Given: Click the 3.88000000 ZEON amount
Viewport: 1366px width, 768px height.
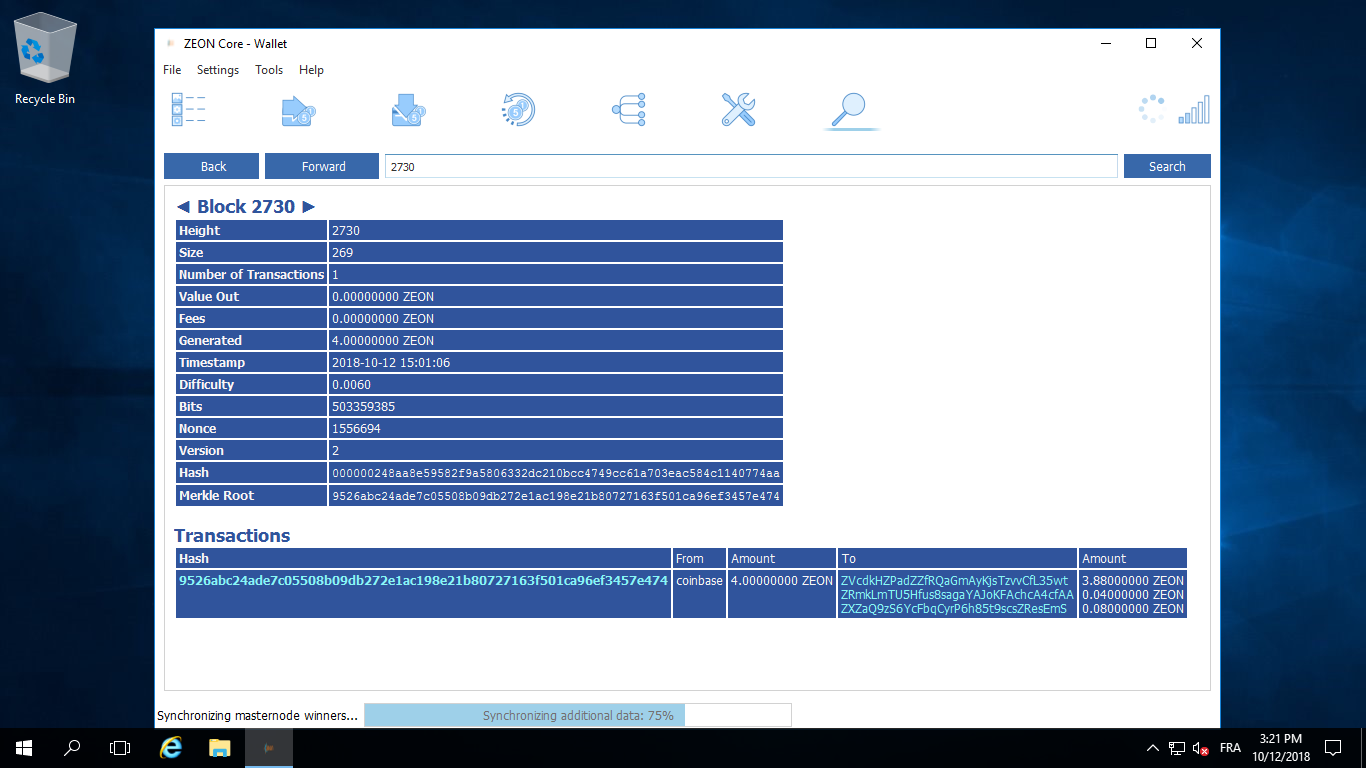Looking at the screenshot, I should click(1133, 580).
